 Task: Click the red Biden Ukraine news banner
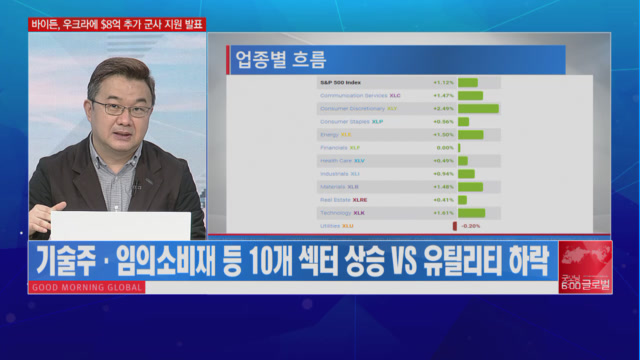(x=117, y=24)
